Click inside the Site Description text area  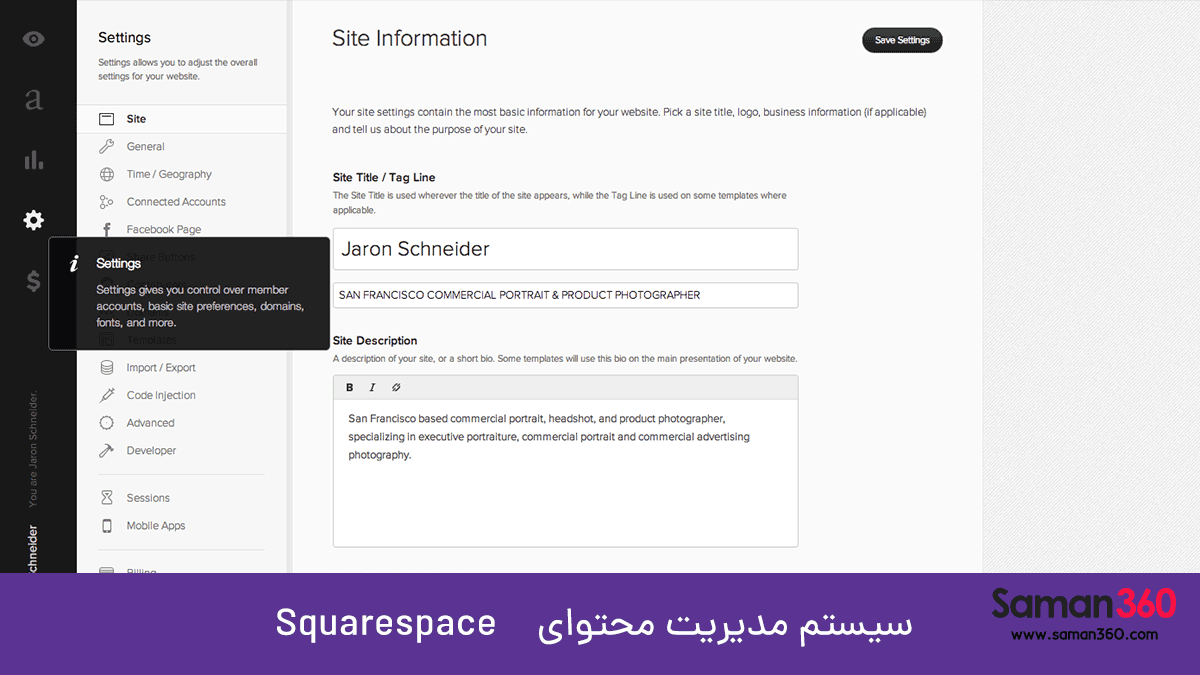(565, 473)
